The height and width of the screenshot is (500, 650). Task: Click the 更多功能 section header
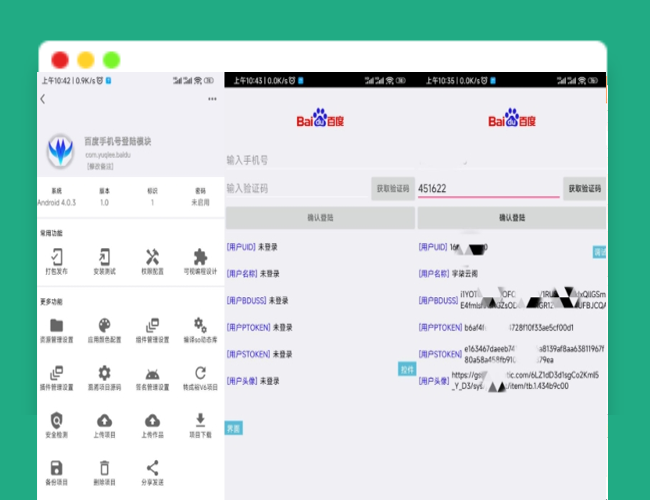click(51, 301)
